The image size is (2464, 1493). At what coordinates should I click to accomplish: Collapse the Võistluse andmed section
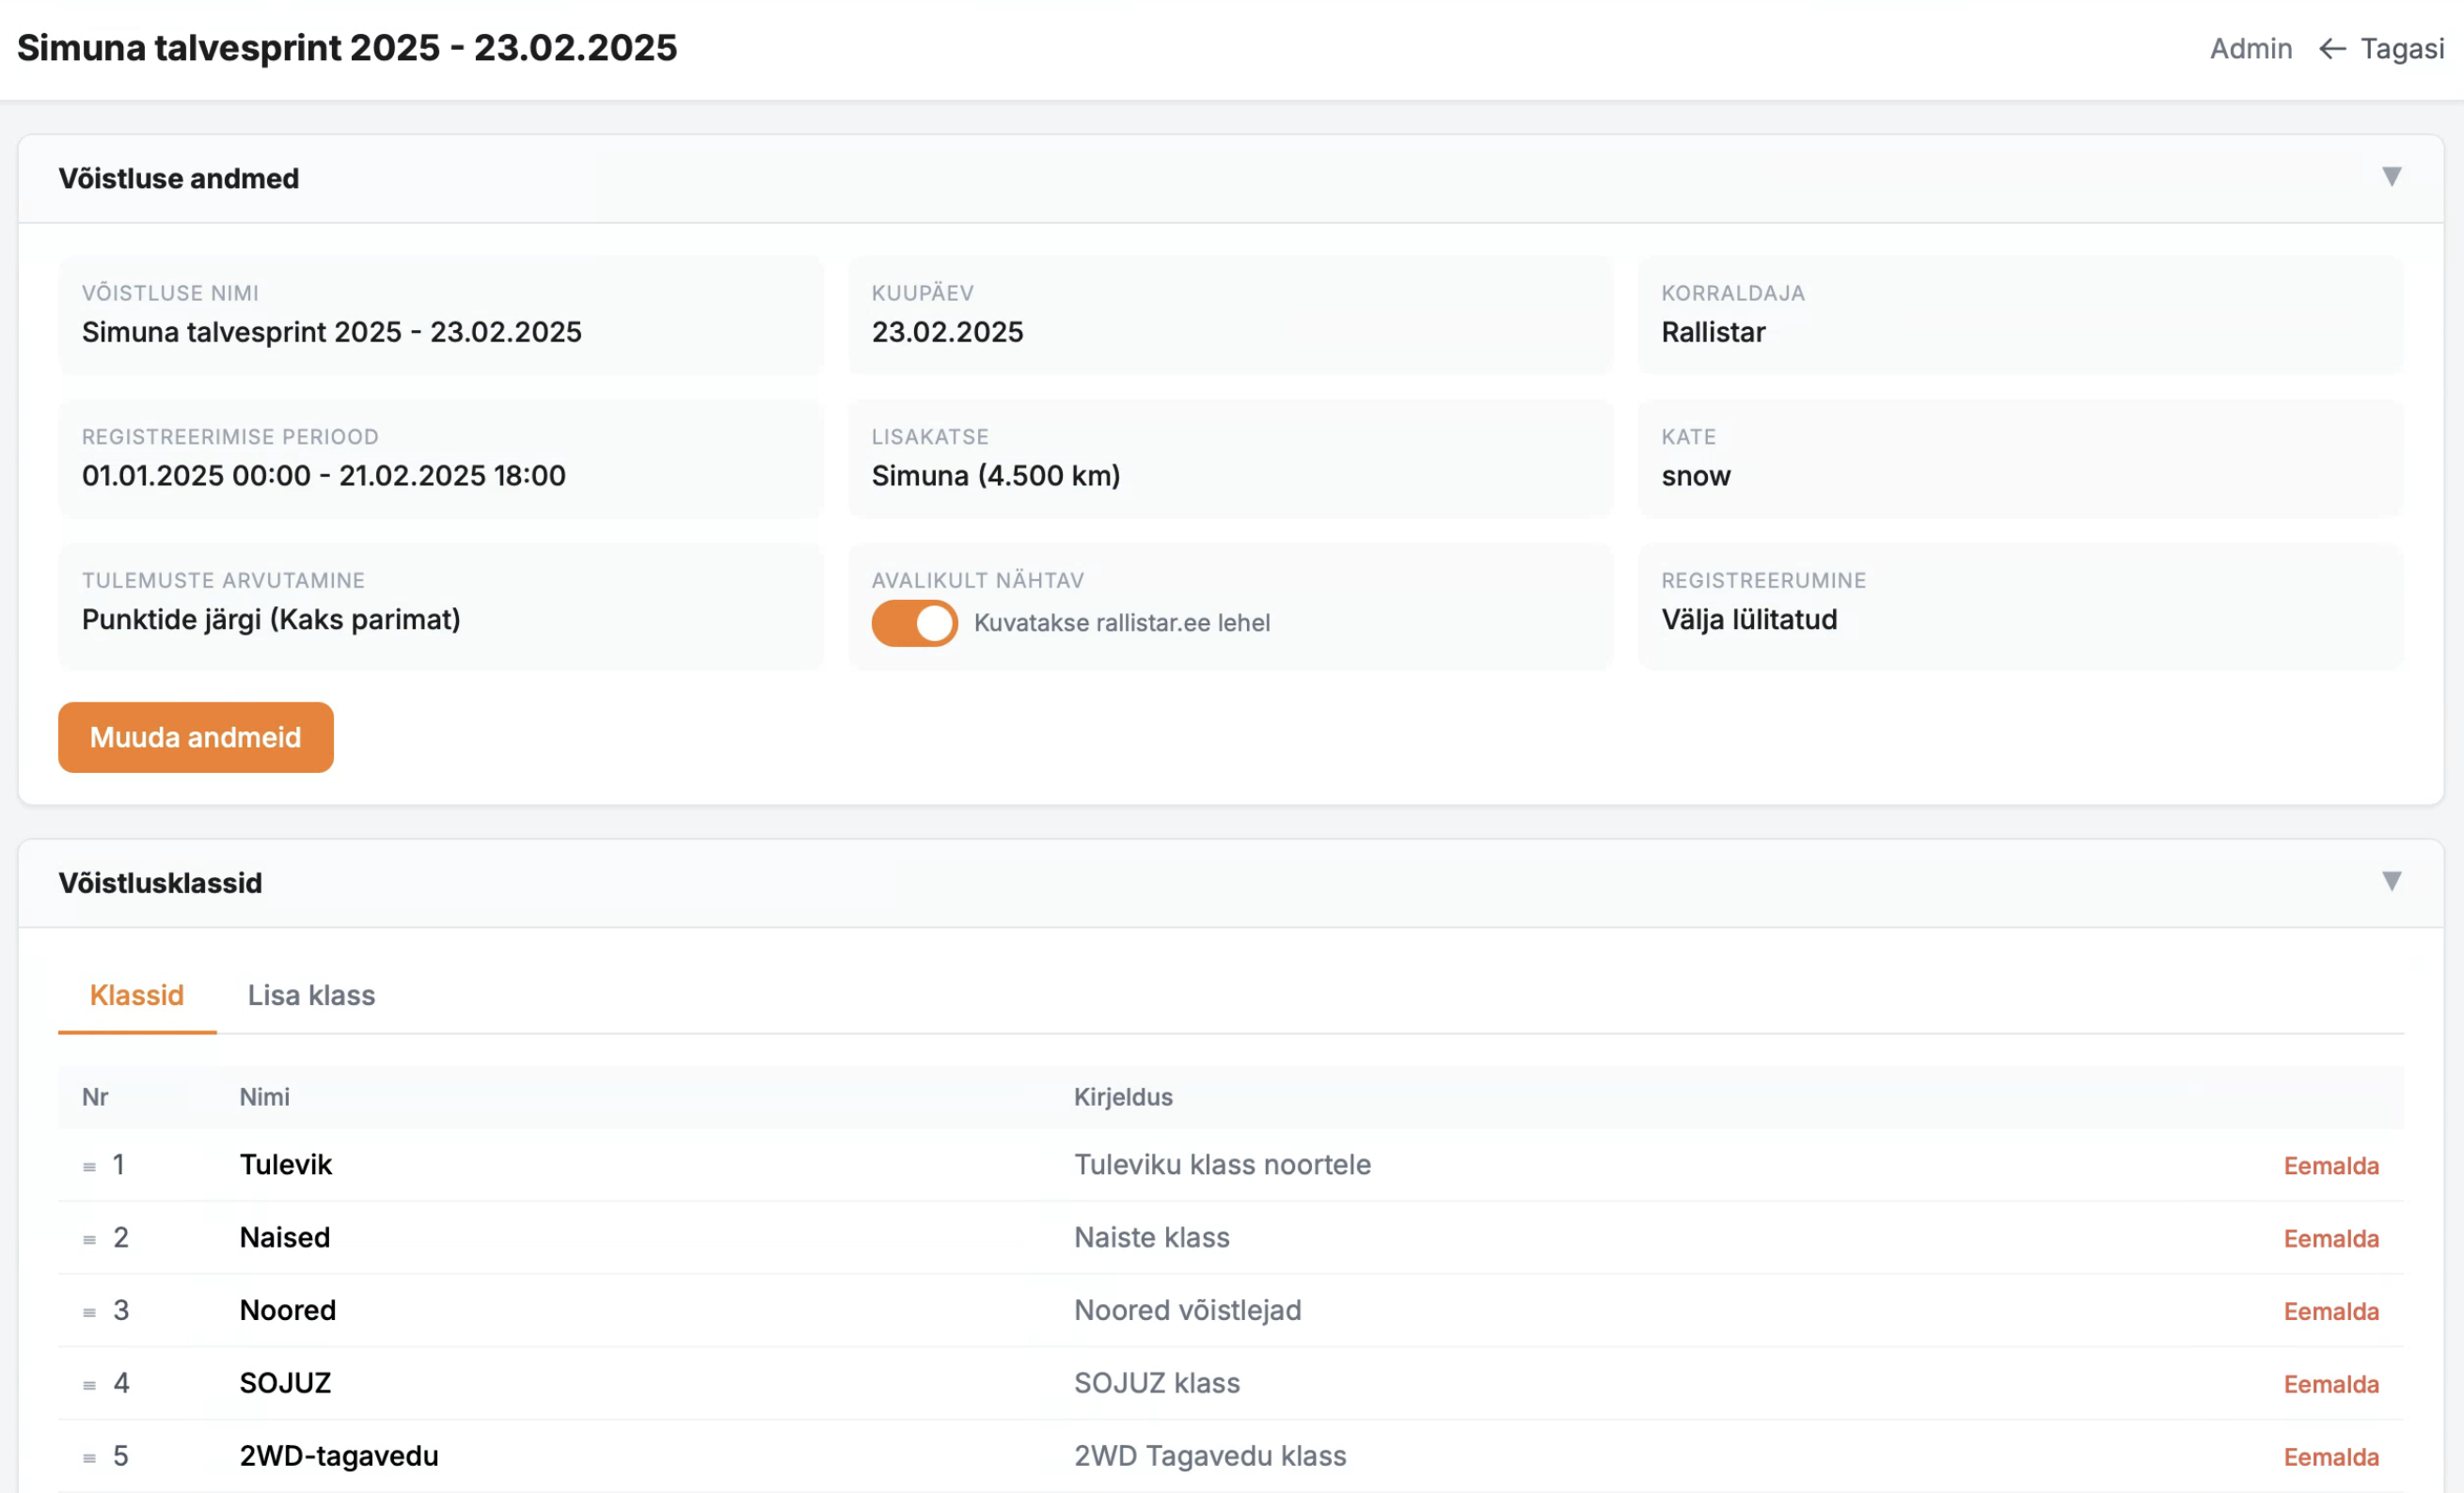(x=2390, y=177)
